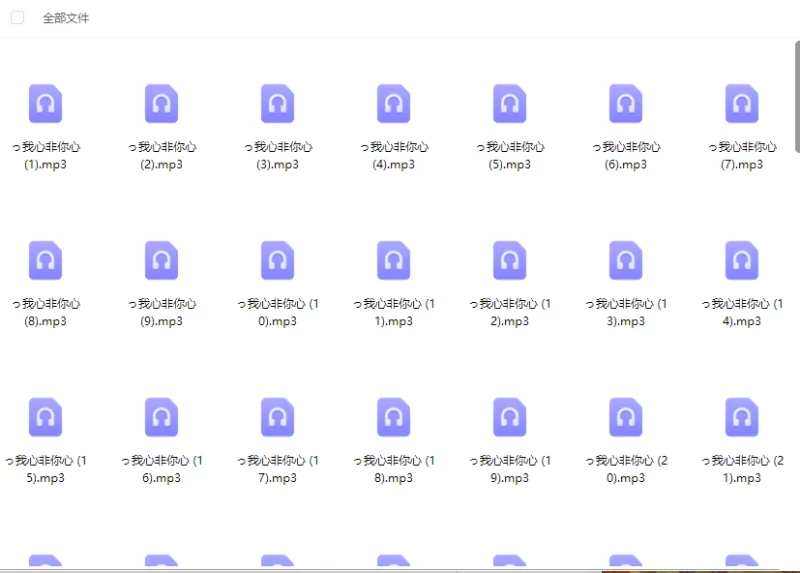The width and height of the screenshot is (800, 573).
Task: Select audio icon of 我心非你心 (8).mp3
Action: [45, 260]
